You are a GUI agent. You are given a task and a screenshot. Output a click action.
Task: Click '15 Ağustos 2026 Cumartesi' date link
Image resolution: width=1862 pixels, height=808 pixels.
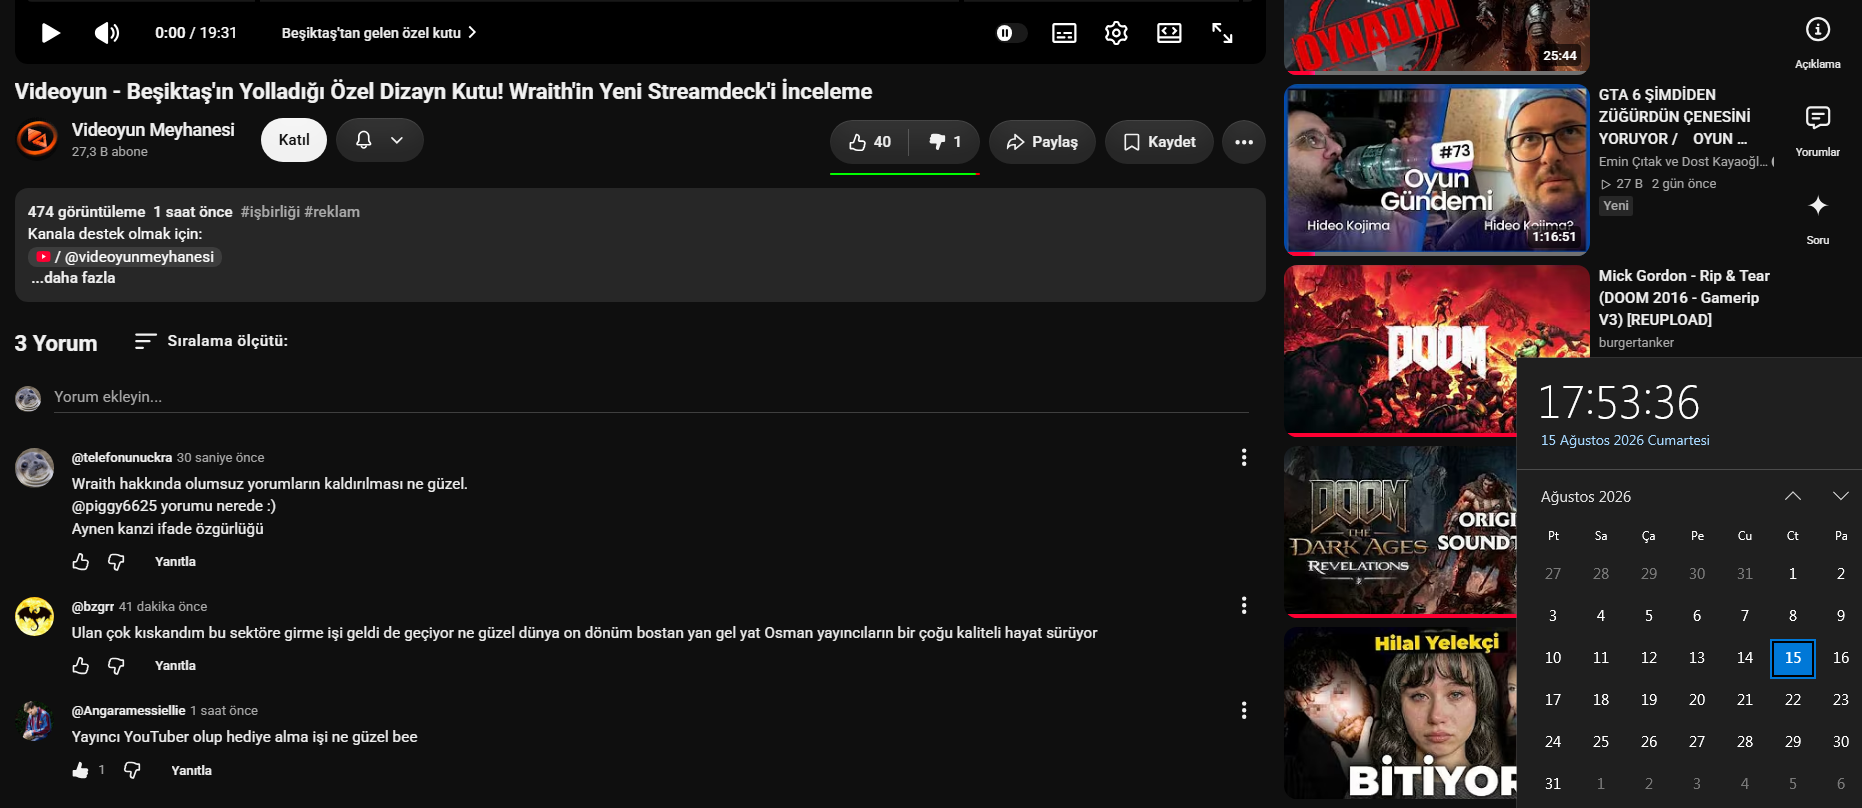[1625, 440]
